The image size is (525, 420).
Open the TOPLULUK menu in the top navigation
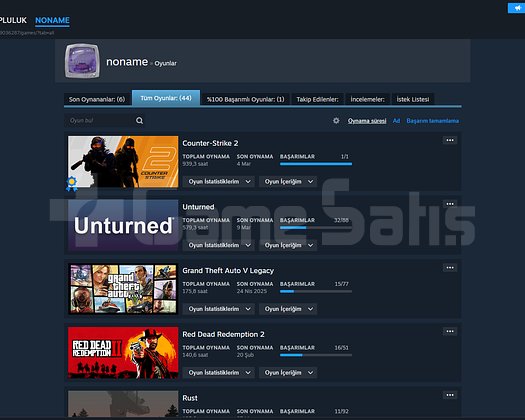click(x=13, y=20)
